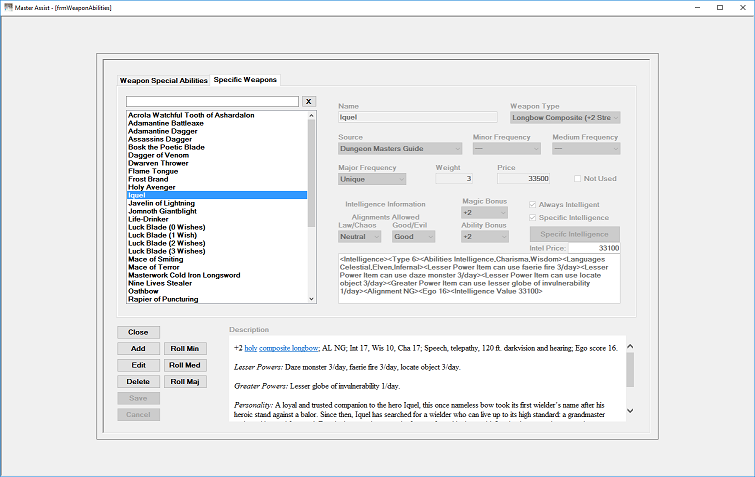The image size is (755, 477).
Task: Clear the search box with the X button
Action: (x=309, y=102)
